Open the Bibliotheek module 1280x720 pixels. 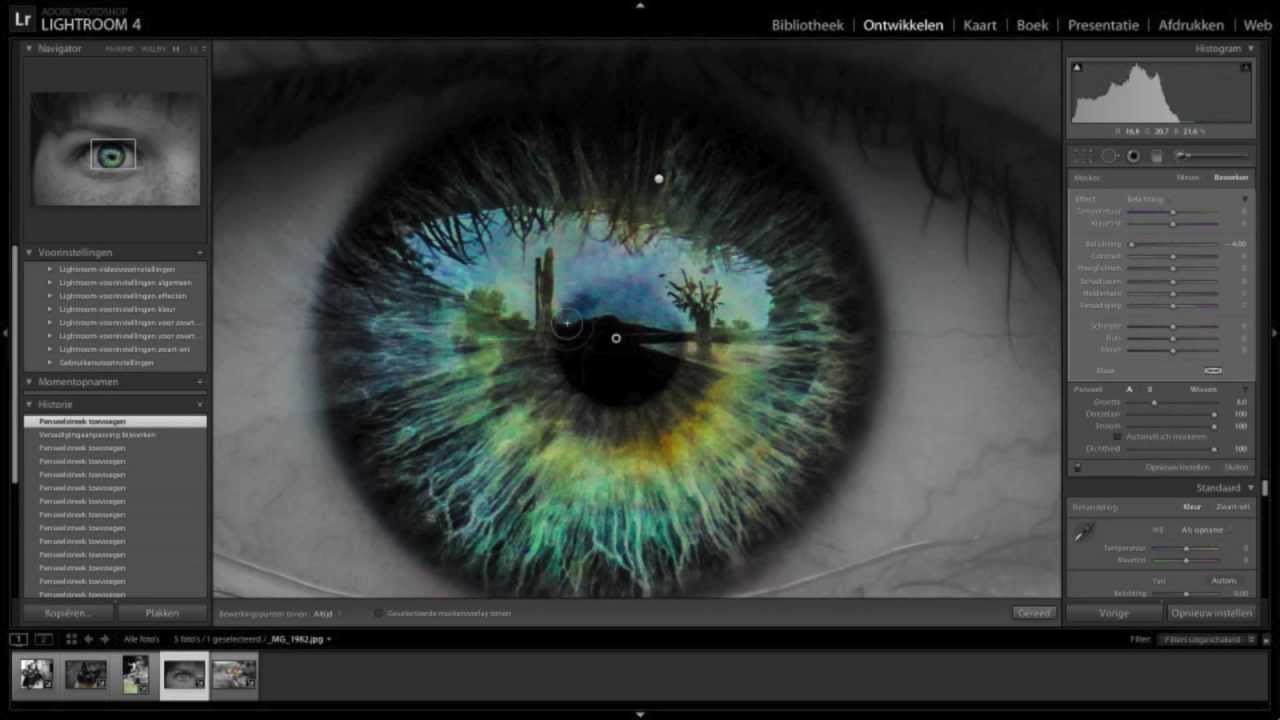808,25
